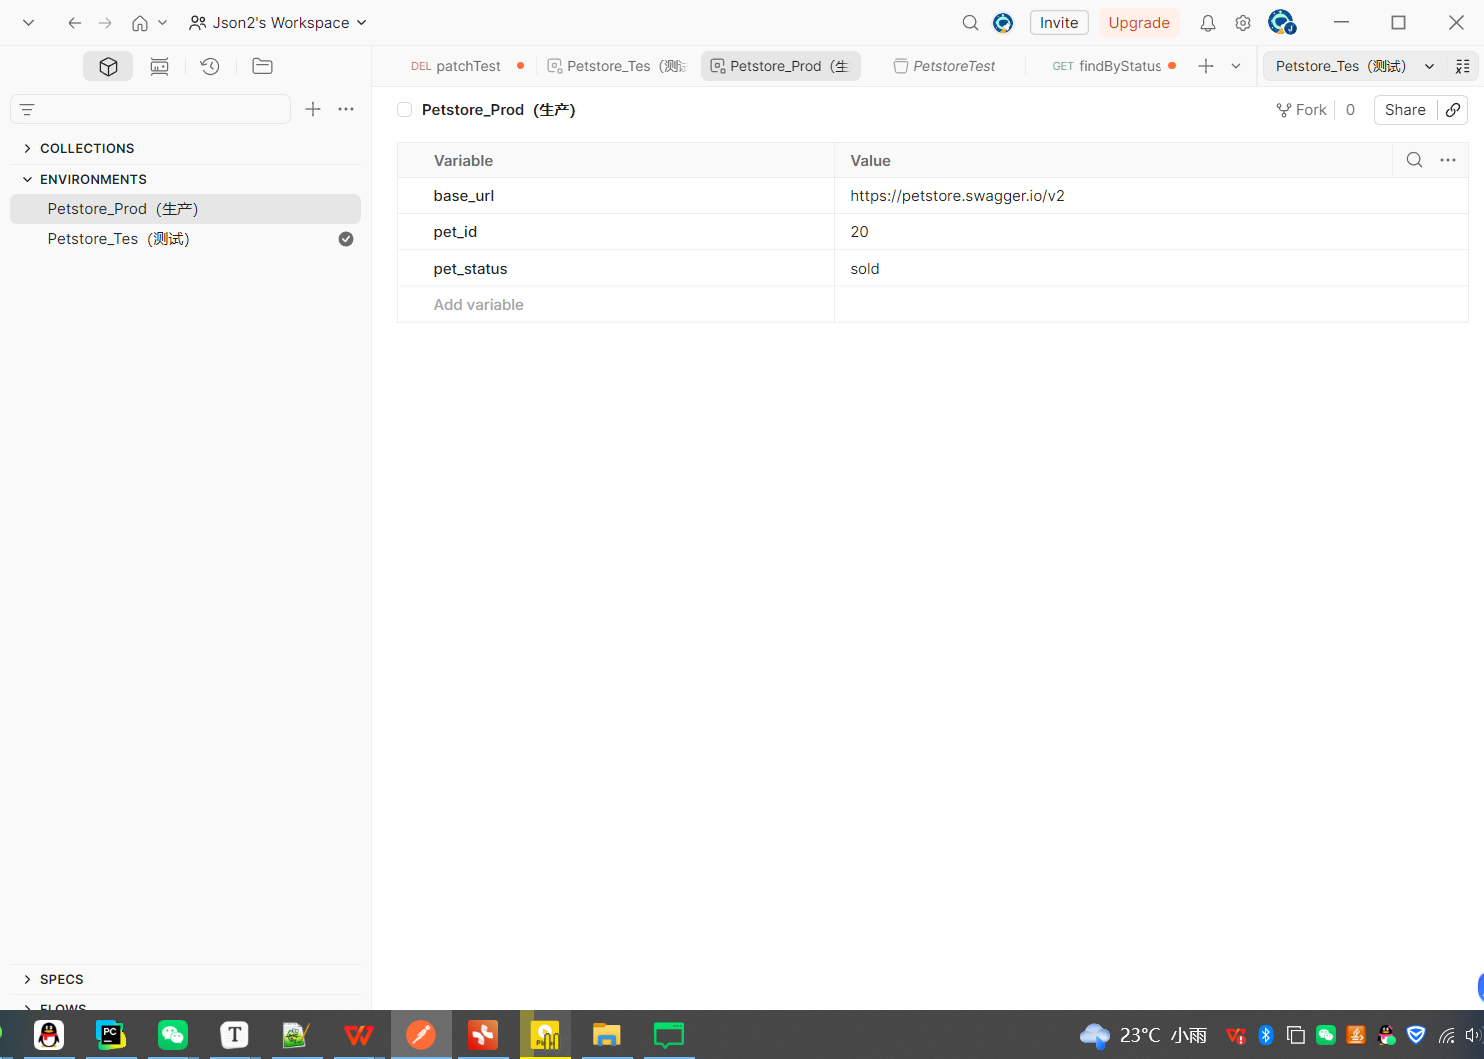Click the value 20 cell

(1151, 232)
